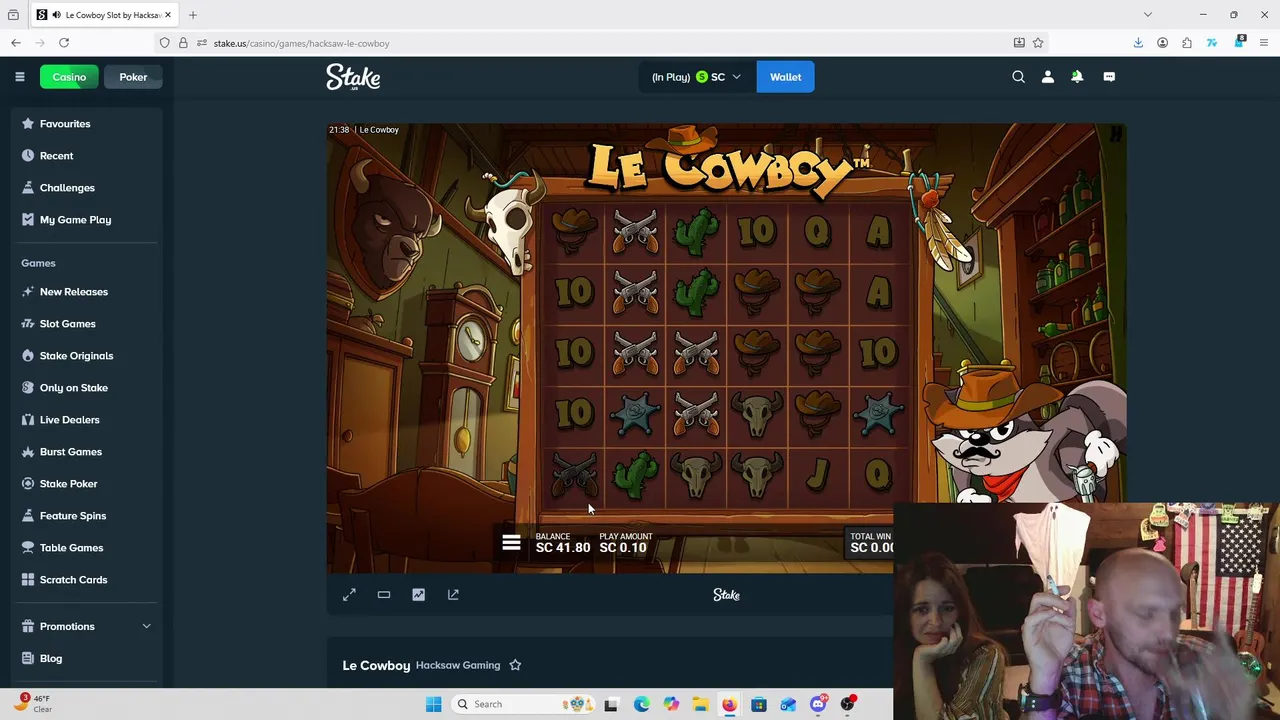
Task: Click the tracking protection shield icon
Action: (165, 43)
